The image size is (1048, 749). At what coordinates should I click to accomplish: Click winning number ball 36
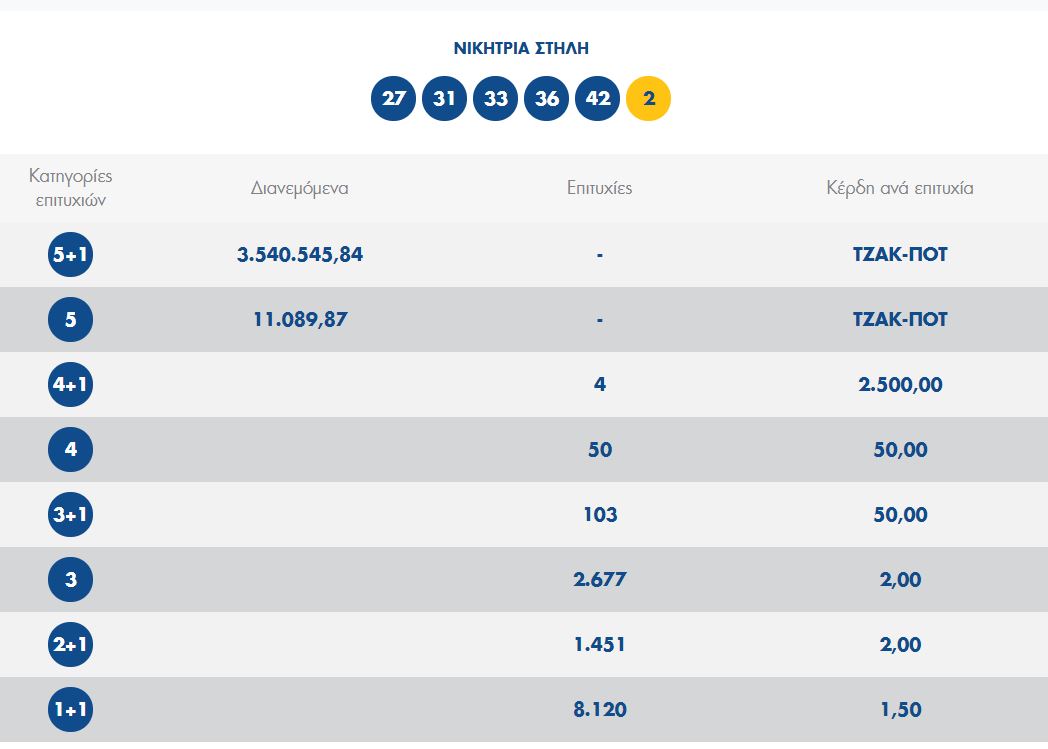tap(546, 99)
